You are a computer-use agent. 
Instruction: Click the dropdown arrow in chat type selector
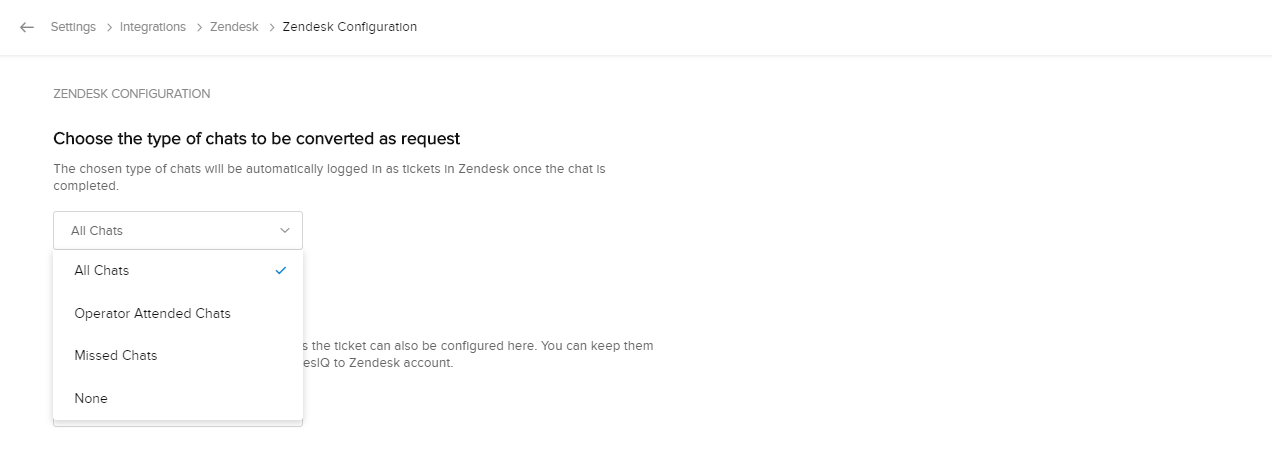285,230
